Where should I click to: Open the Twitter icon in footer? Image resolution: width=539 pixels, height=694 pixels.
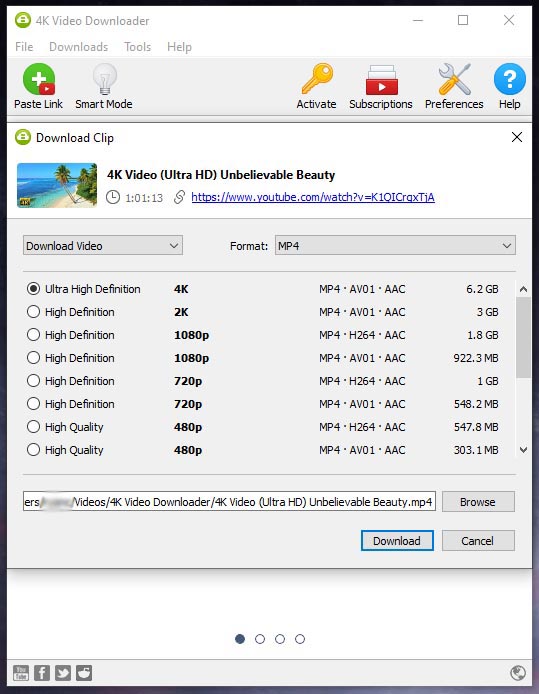[63, 673]
